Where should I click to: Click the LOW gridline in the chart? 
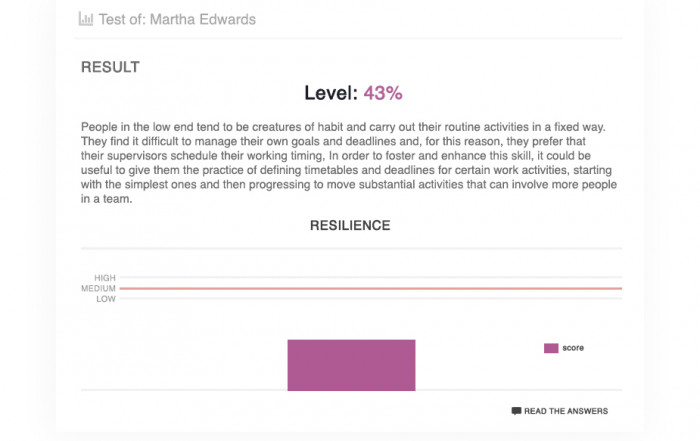click(371, 299)
